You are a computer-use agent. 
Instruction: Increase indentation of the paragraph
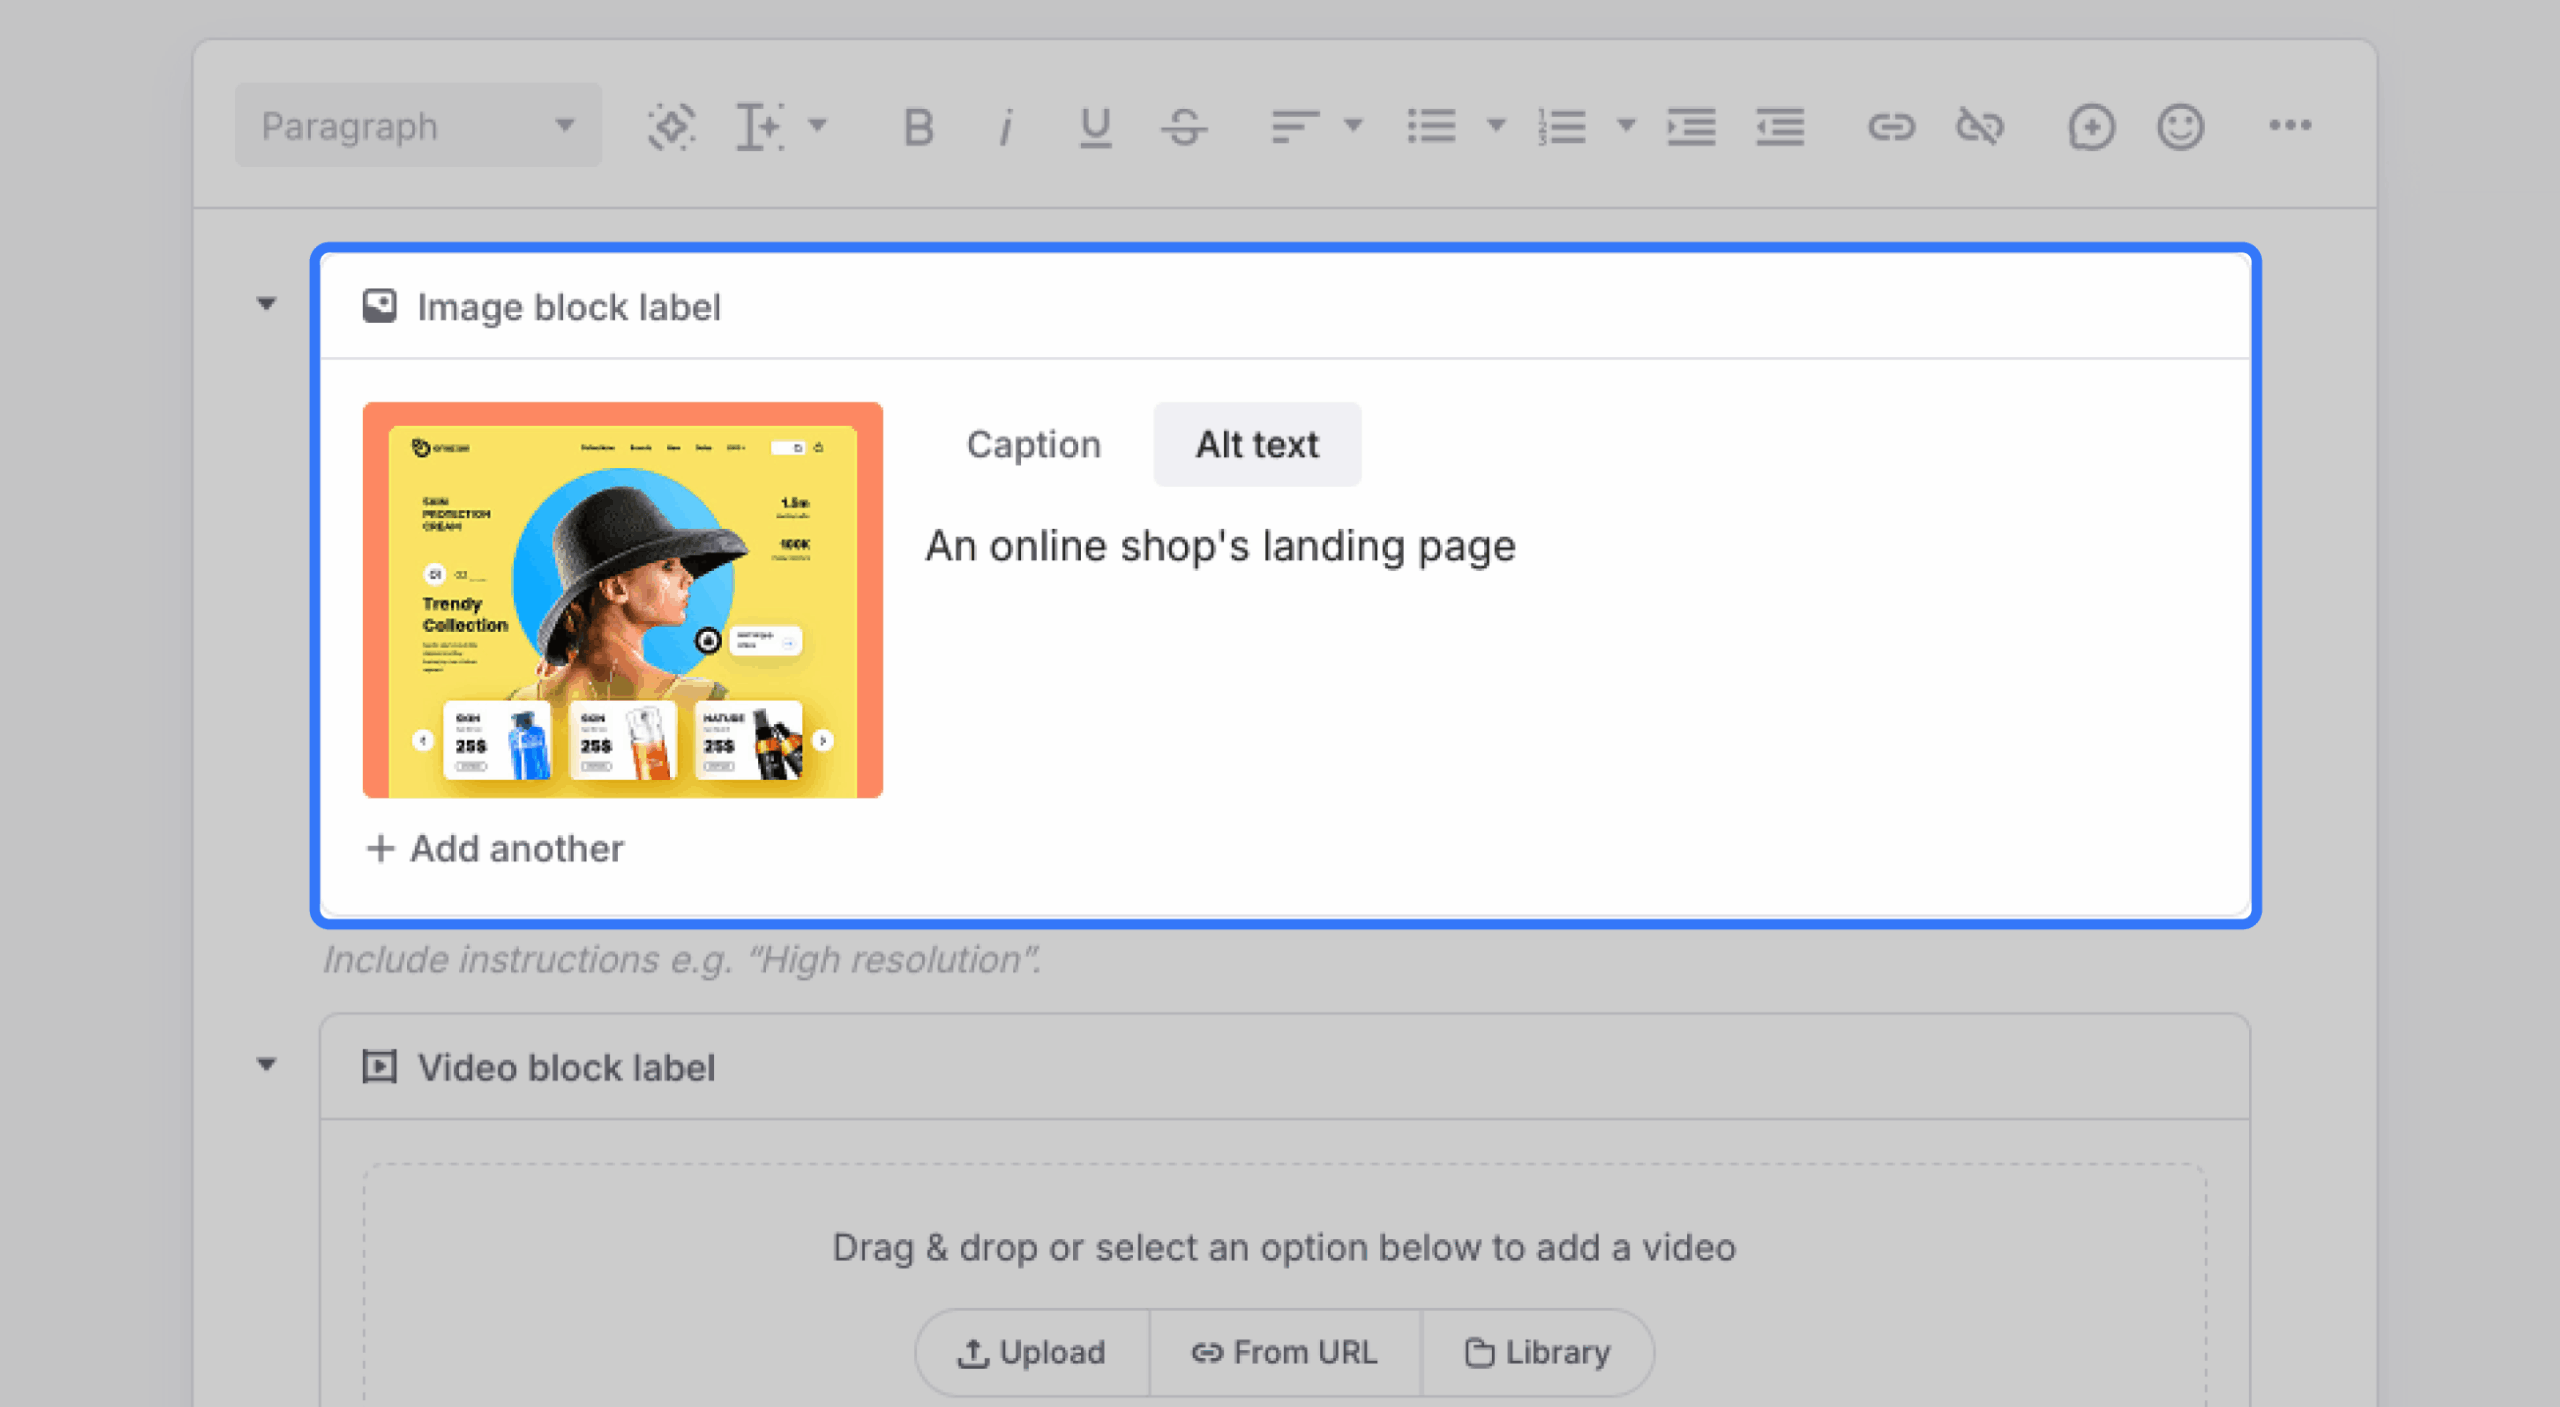[1691, 125]
